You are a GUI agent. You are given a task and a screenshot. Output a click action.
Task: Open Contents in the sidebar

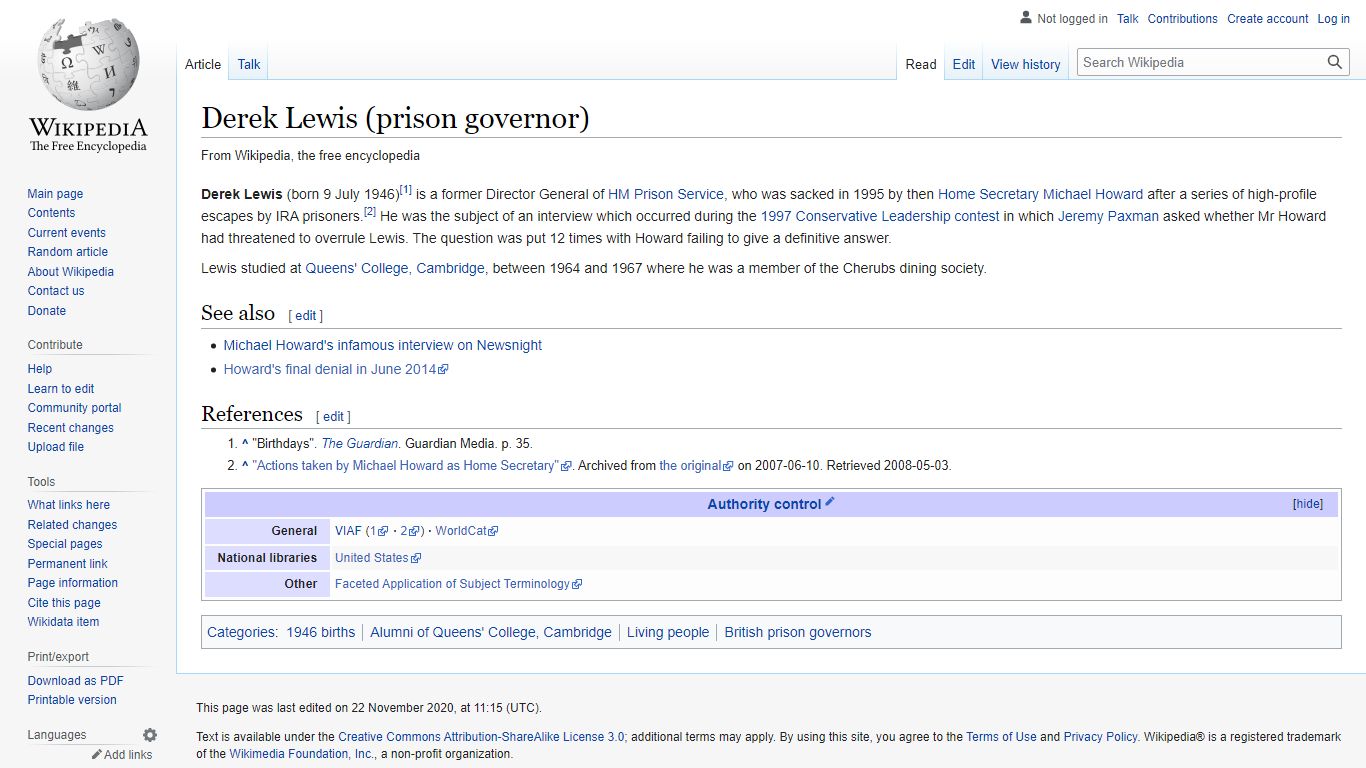point(51,213)
